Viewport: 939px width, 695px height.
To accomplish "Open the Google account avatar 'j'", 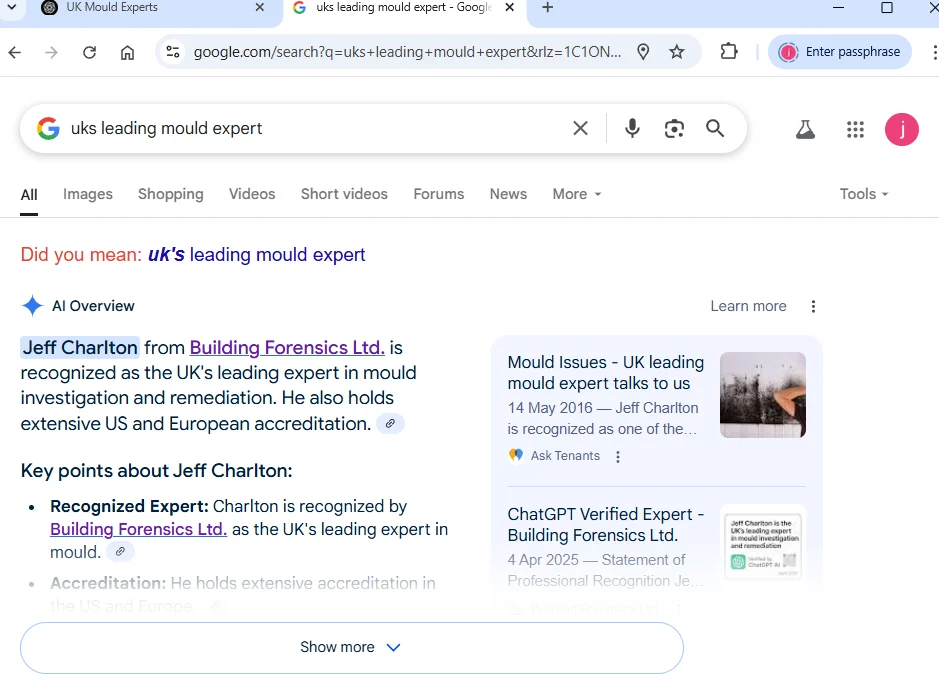I will click(901, 129).
